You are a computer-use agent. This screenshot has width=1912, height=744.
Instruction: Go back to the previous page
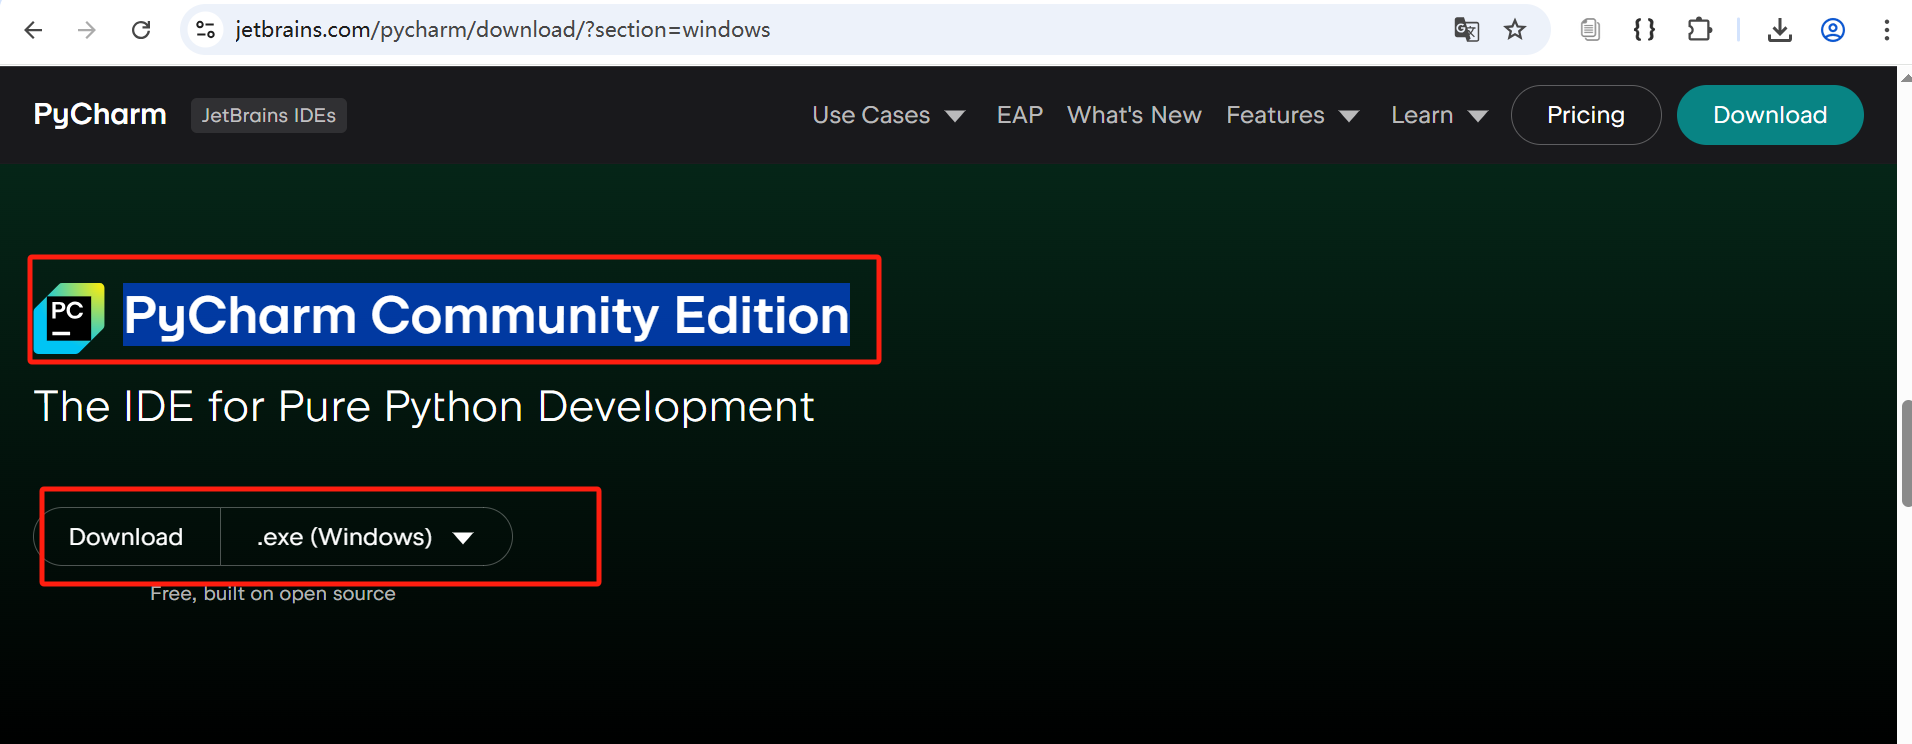pos(33,30)
